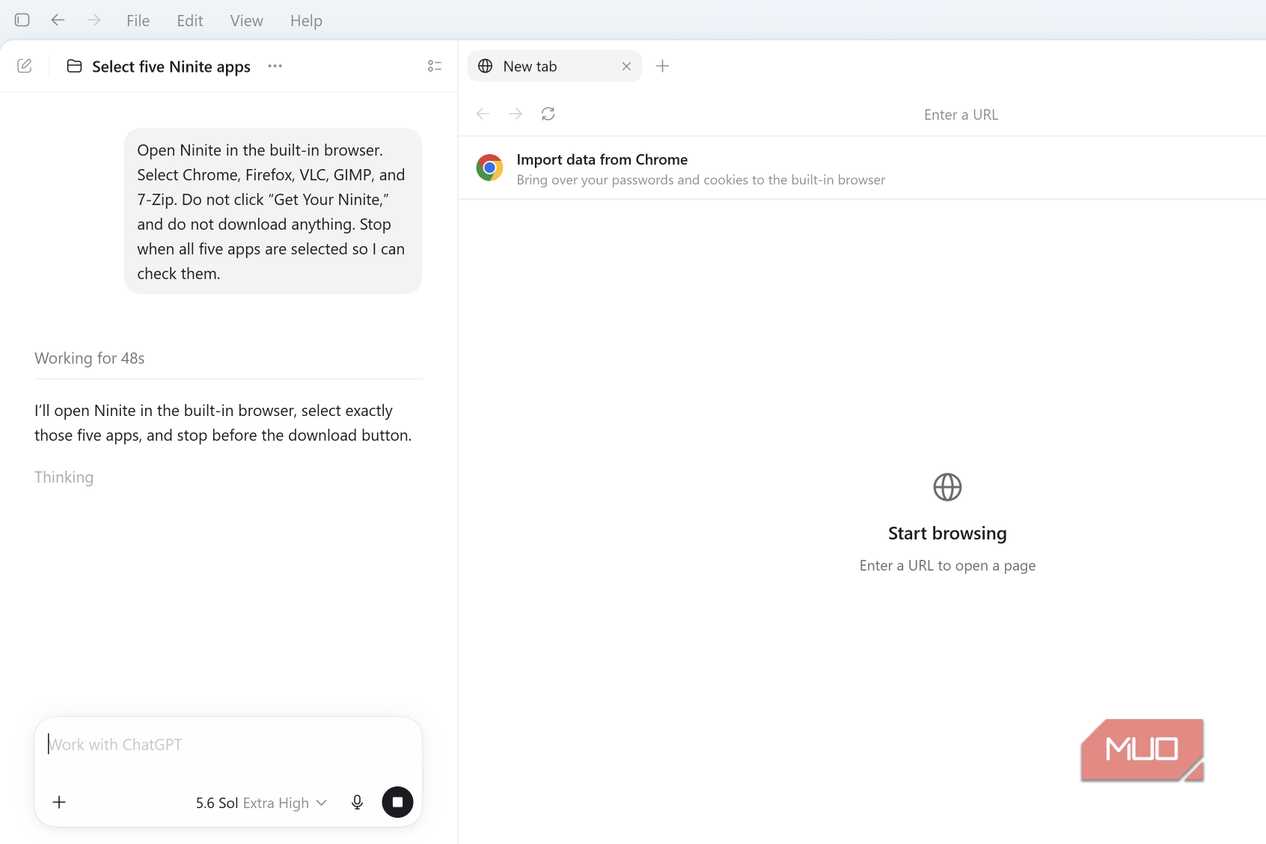Click the Start browsing heading

pos(947,533)
